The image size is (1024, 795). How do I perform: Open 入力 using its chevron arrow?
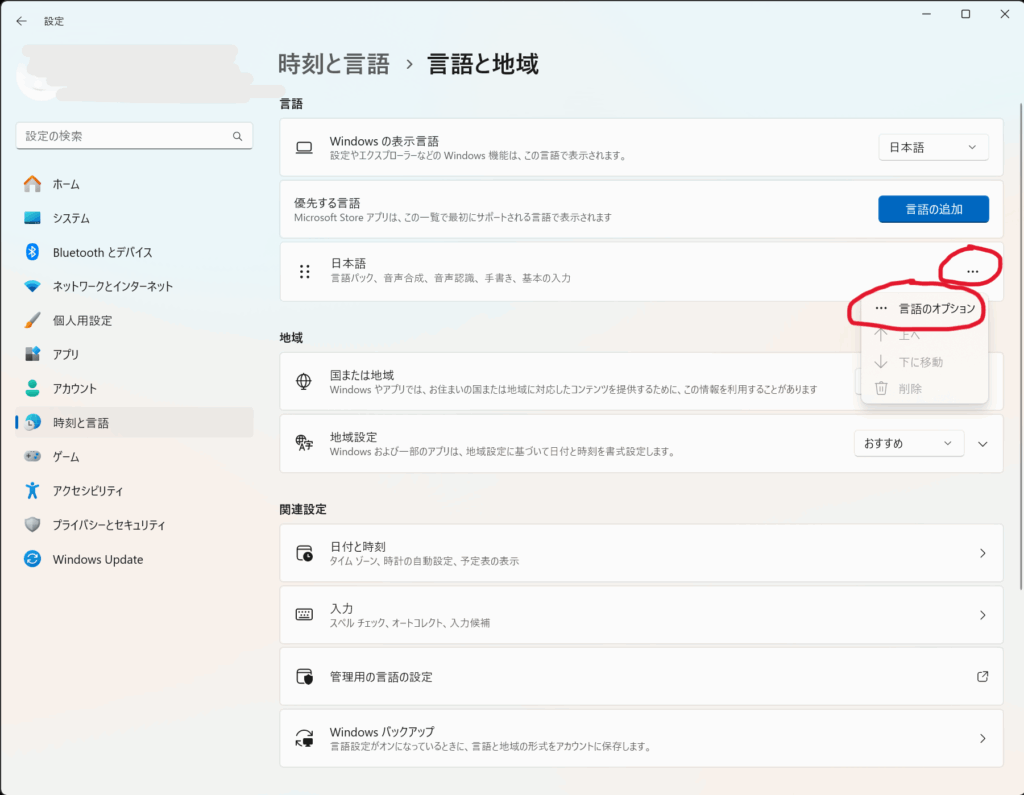[x=982, y=615]
